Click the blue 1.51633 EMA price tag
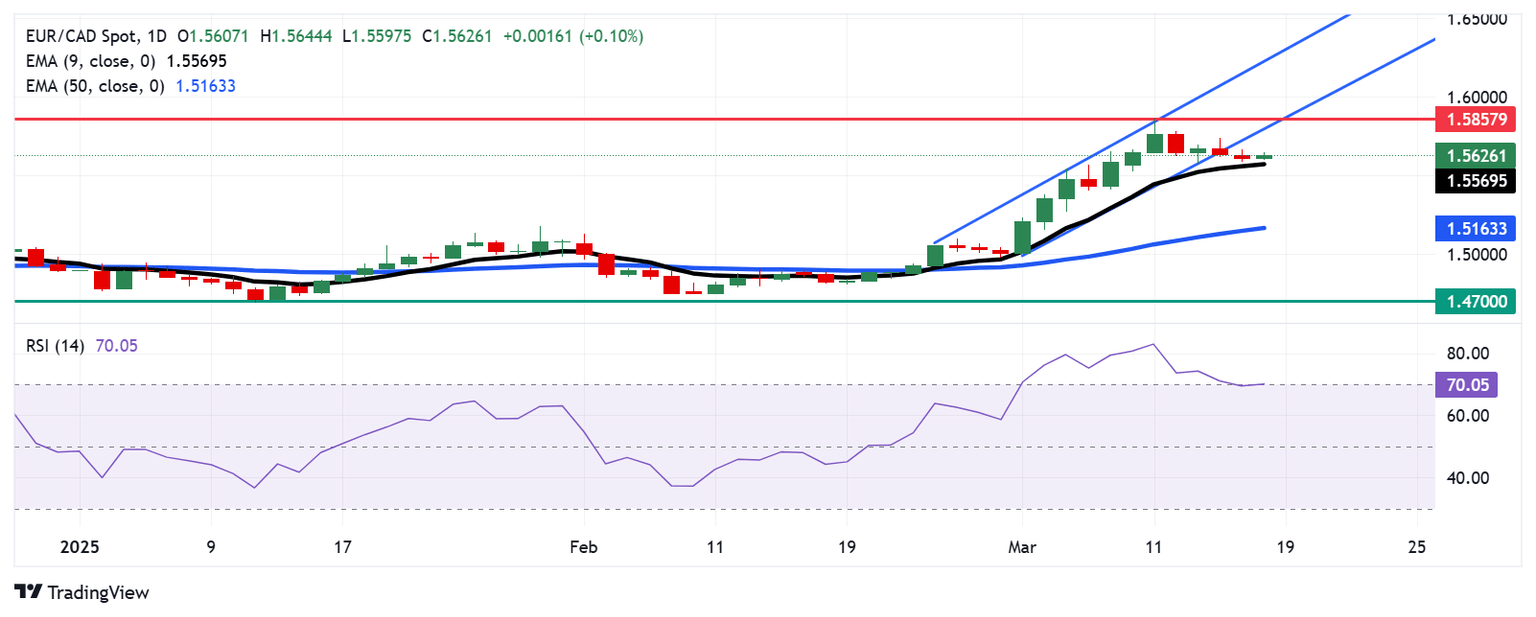 click(1475, 229)
